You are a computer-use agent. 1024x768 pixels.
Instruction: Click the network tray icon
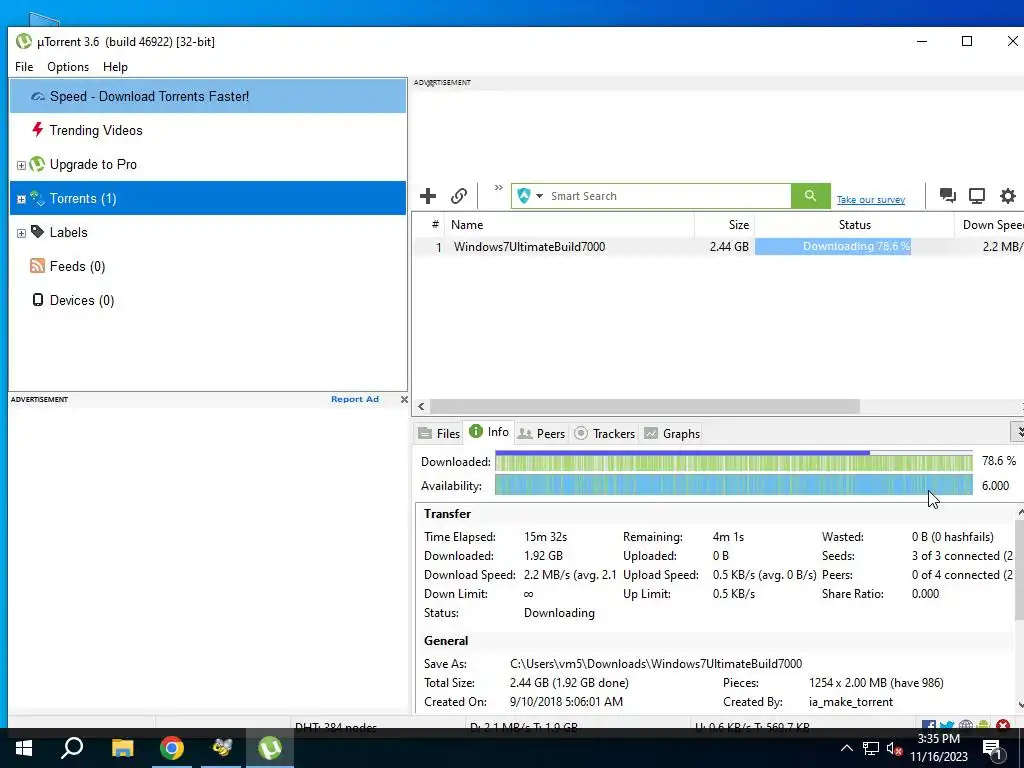(x=871, y=748)
